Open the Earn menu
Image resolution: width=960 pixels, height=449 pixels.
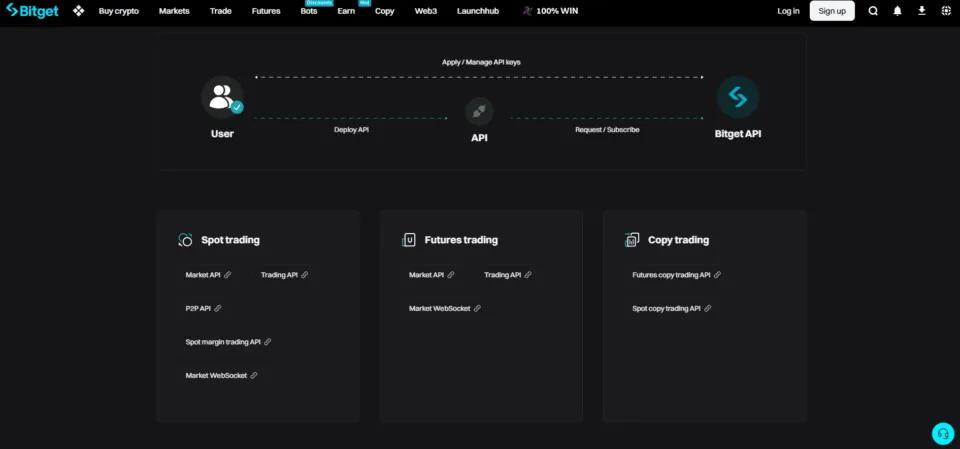(x=346, y=11)
